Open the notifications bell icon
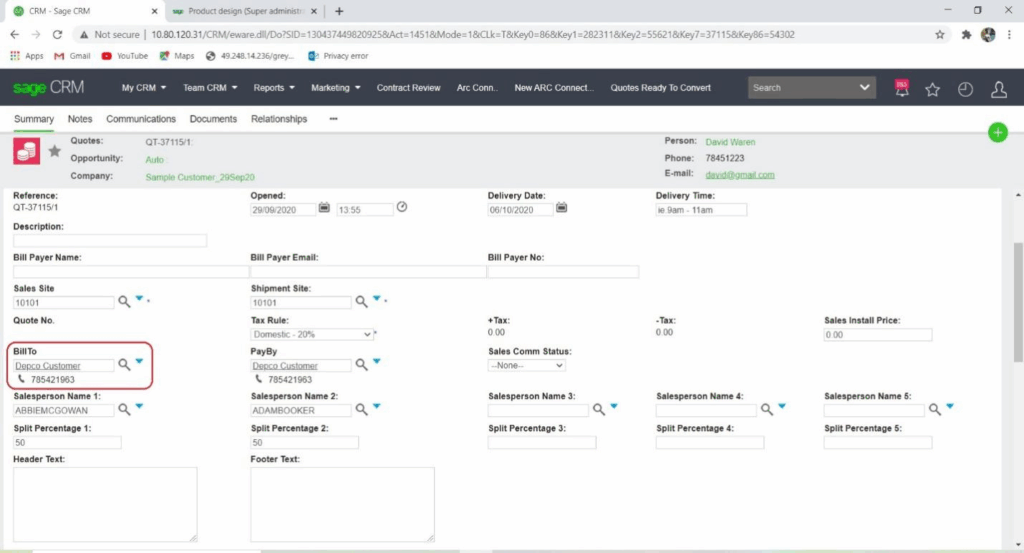1024x553 pixels. [901, 89]
